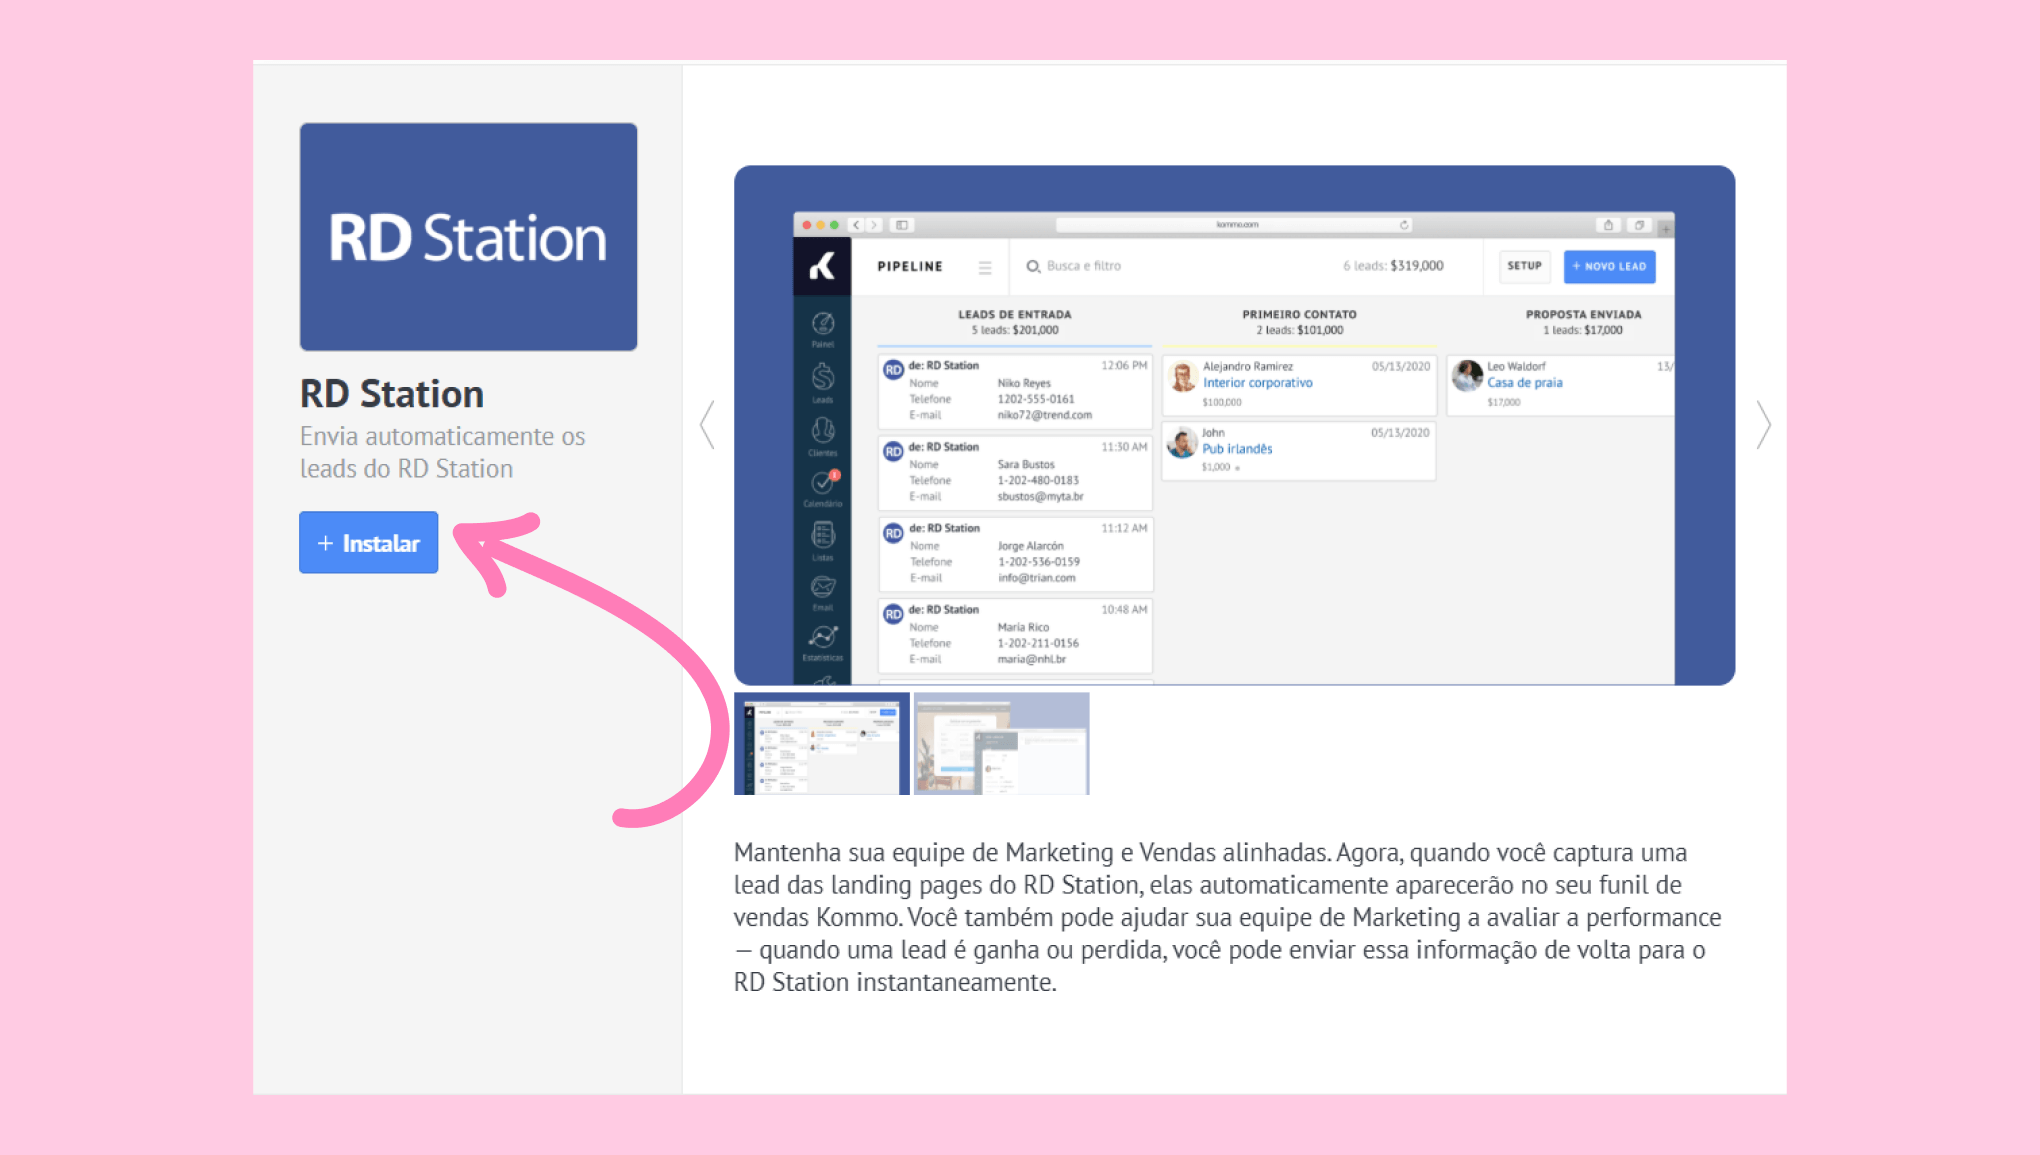Select the first pipeline screenshot thumbnail
The image size is (2040, 1155).
point(821,743)
